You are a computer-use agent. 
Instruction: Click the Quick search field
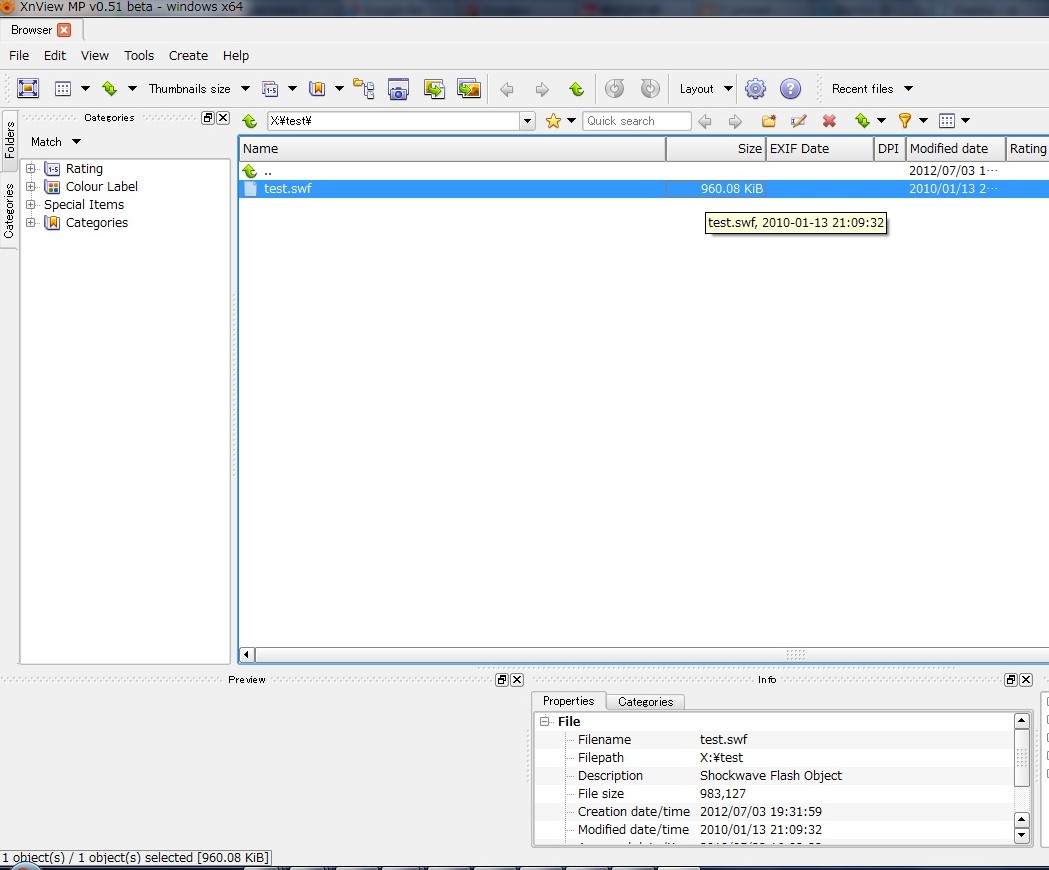point(636,121)
